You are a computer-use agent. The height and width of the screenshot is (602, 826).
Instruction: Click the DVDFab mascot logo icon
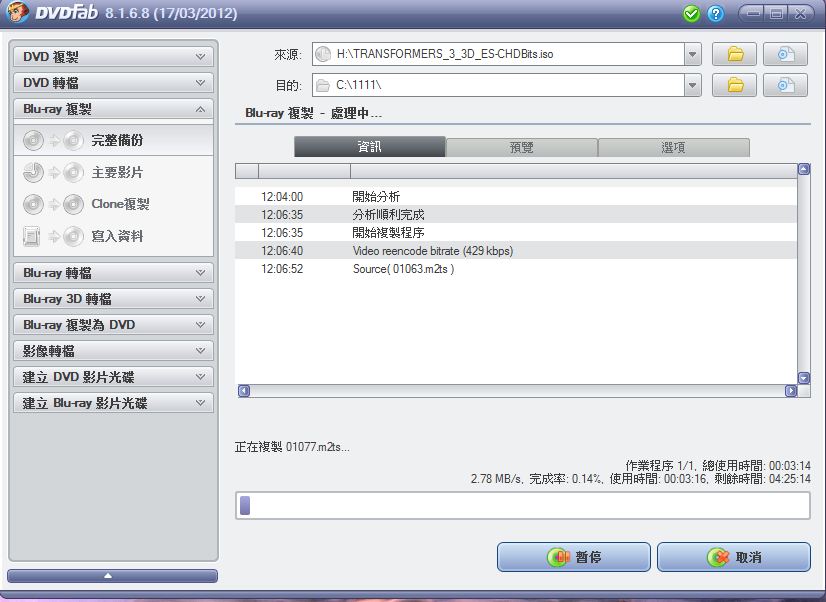pyautogui.click(x=17, y=12)
